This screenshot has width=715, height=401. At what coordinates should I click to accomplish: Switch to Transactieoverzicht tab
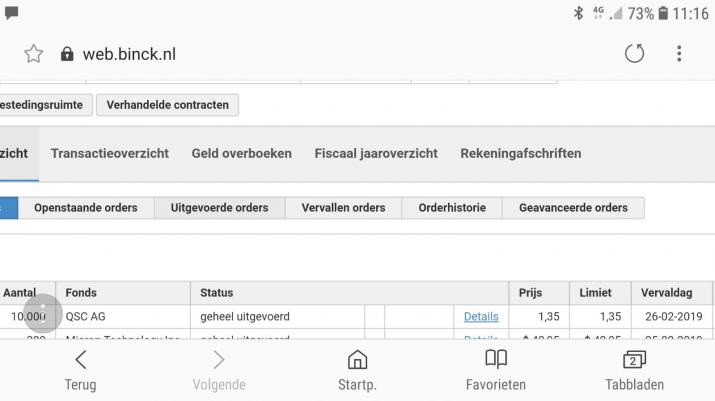[x=110, y=153]
